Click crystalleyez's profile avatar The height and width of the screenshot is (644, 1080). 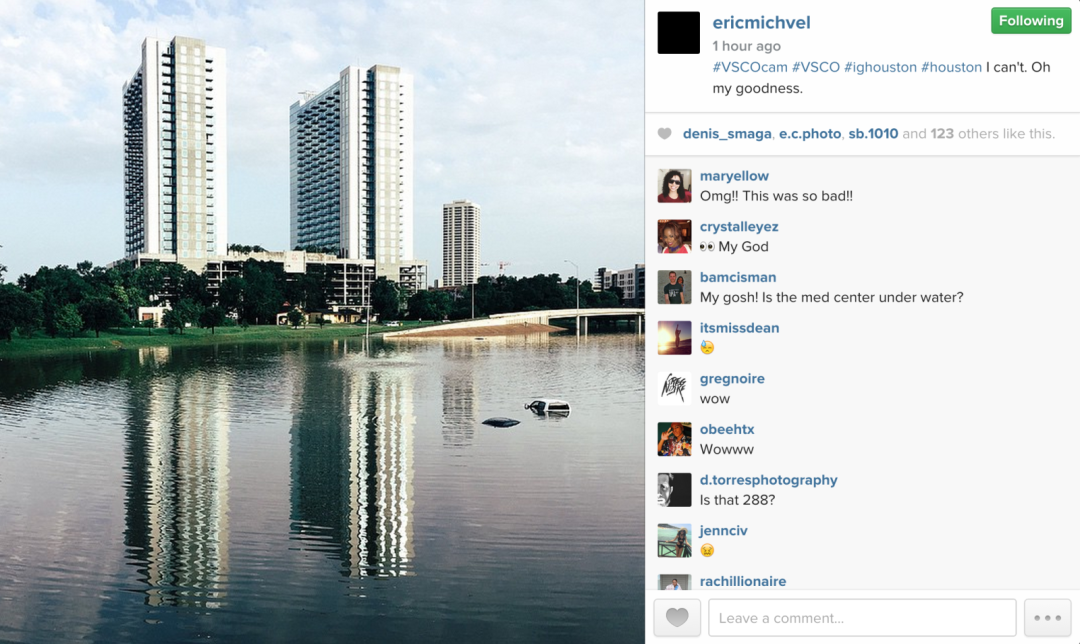pos(674,236)
